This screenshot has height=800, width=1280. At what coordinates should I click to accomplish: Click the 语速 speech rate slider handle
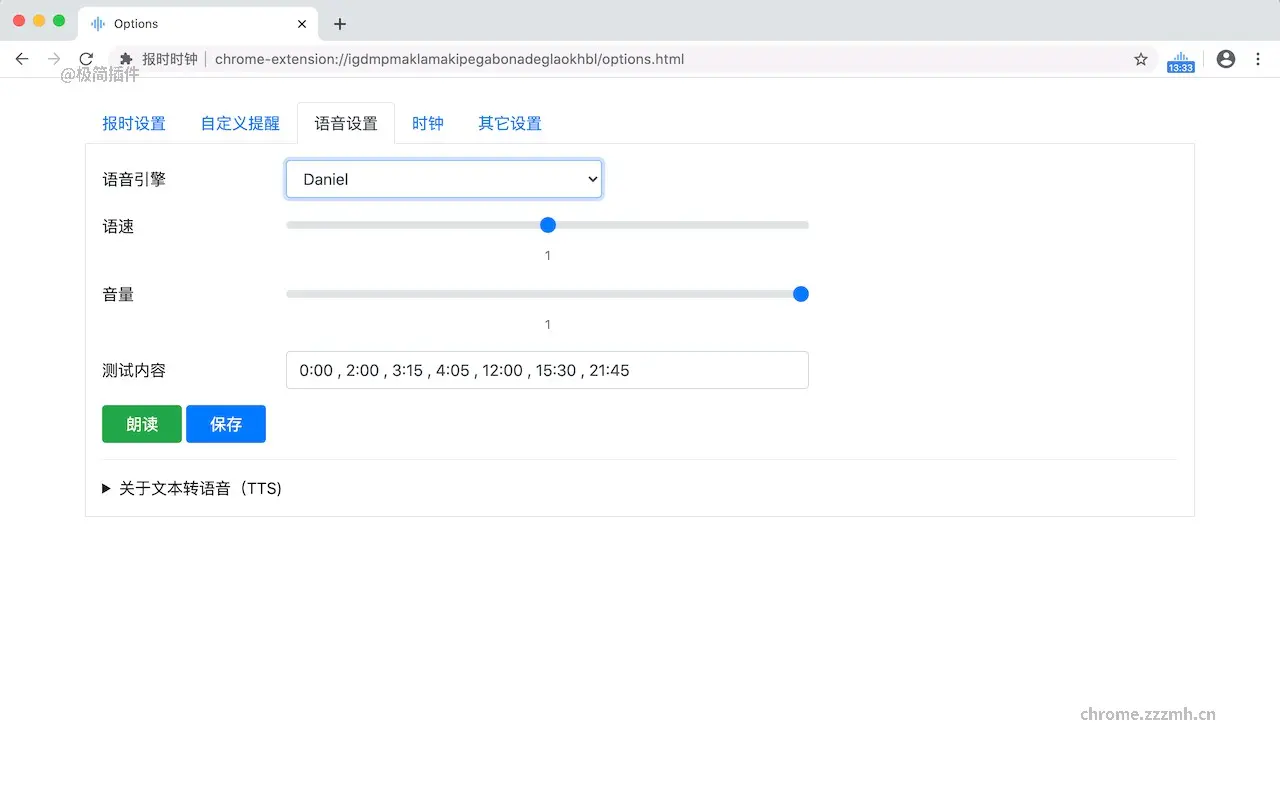tap(547, 225)
